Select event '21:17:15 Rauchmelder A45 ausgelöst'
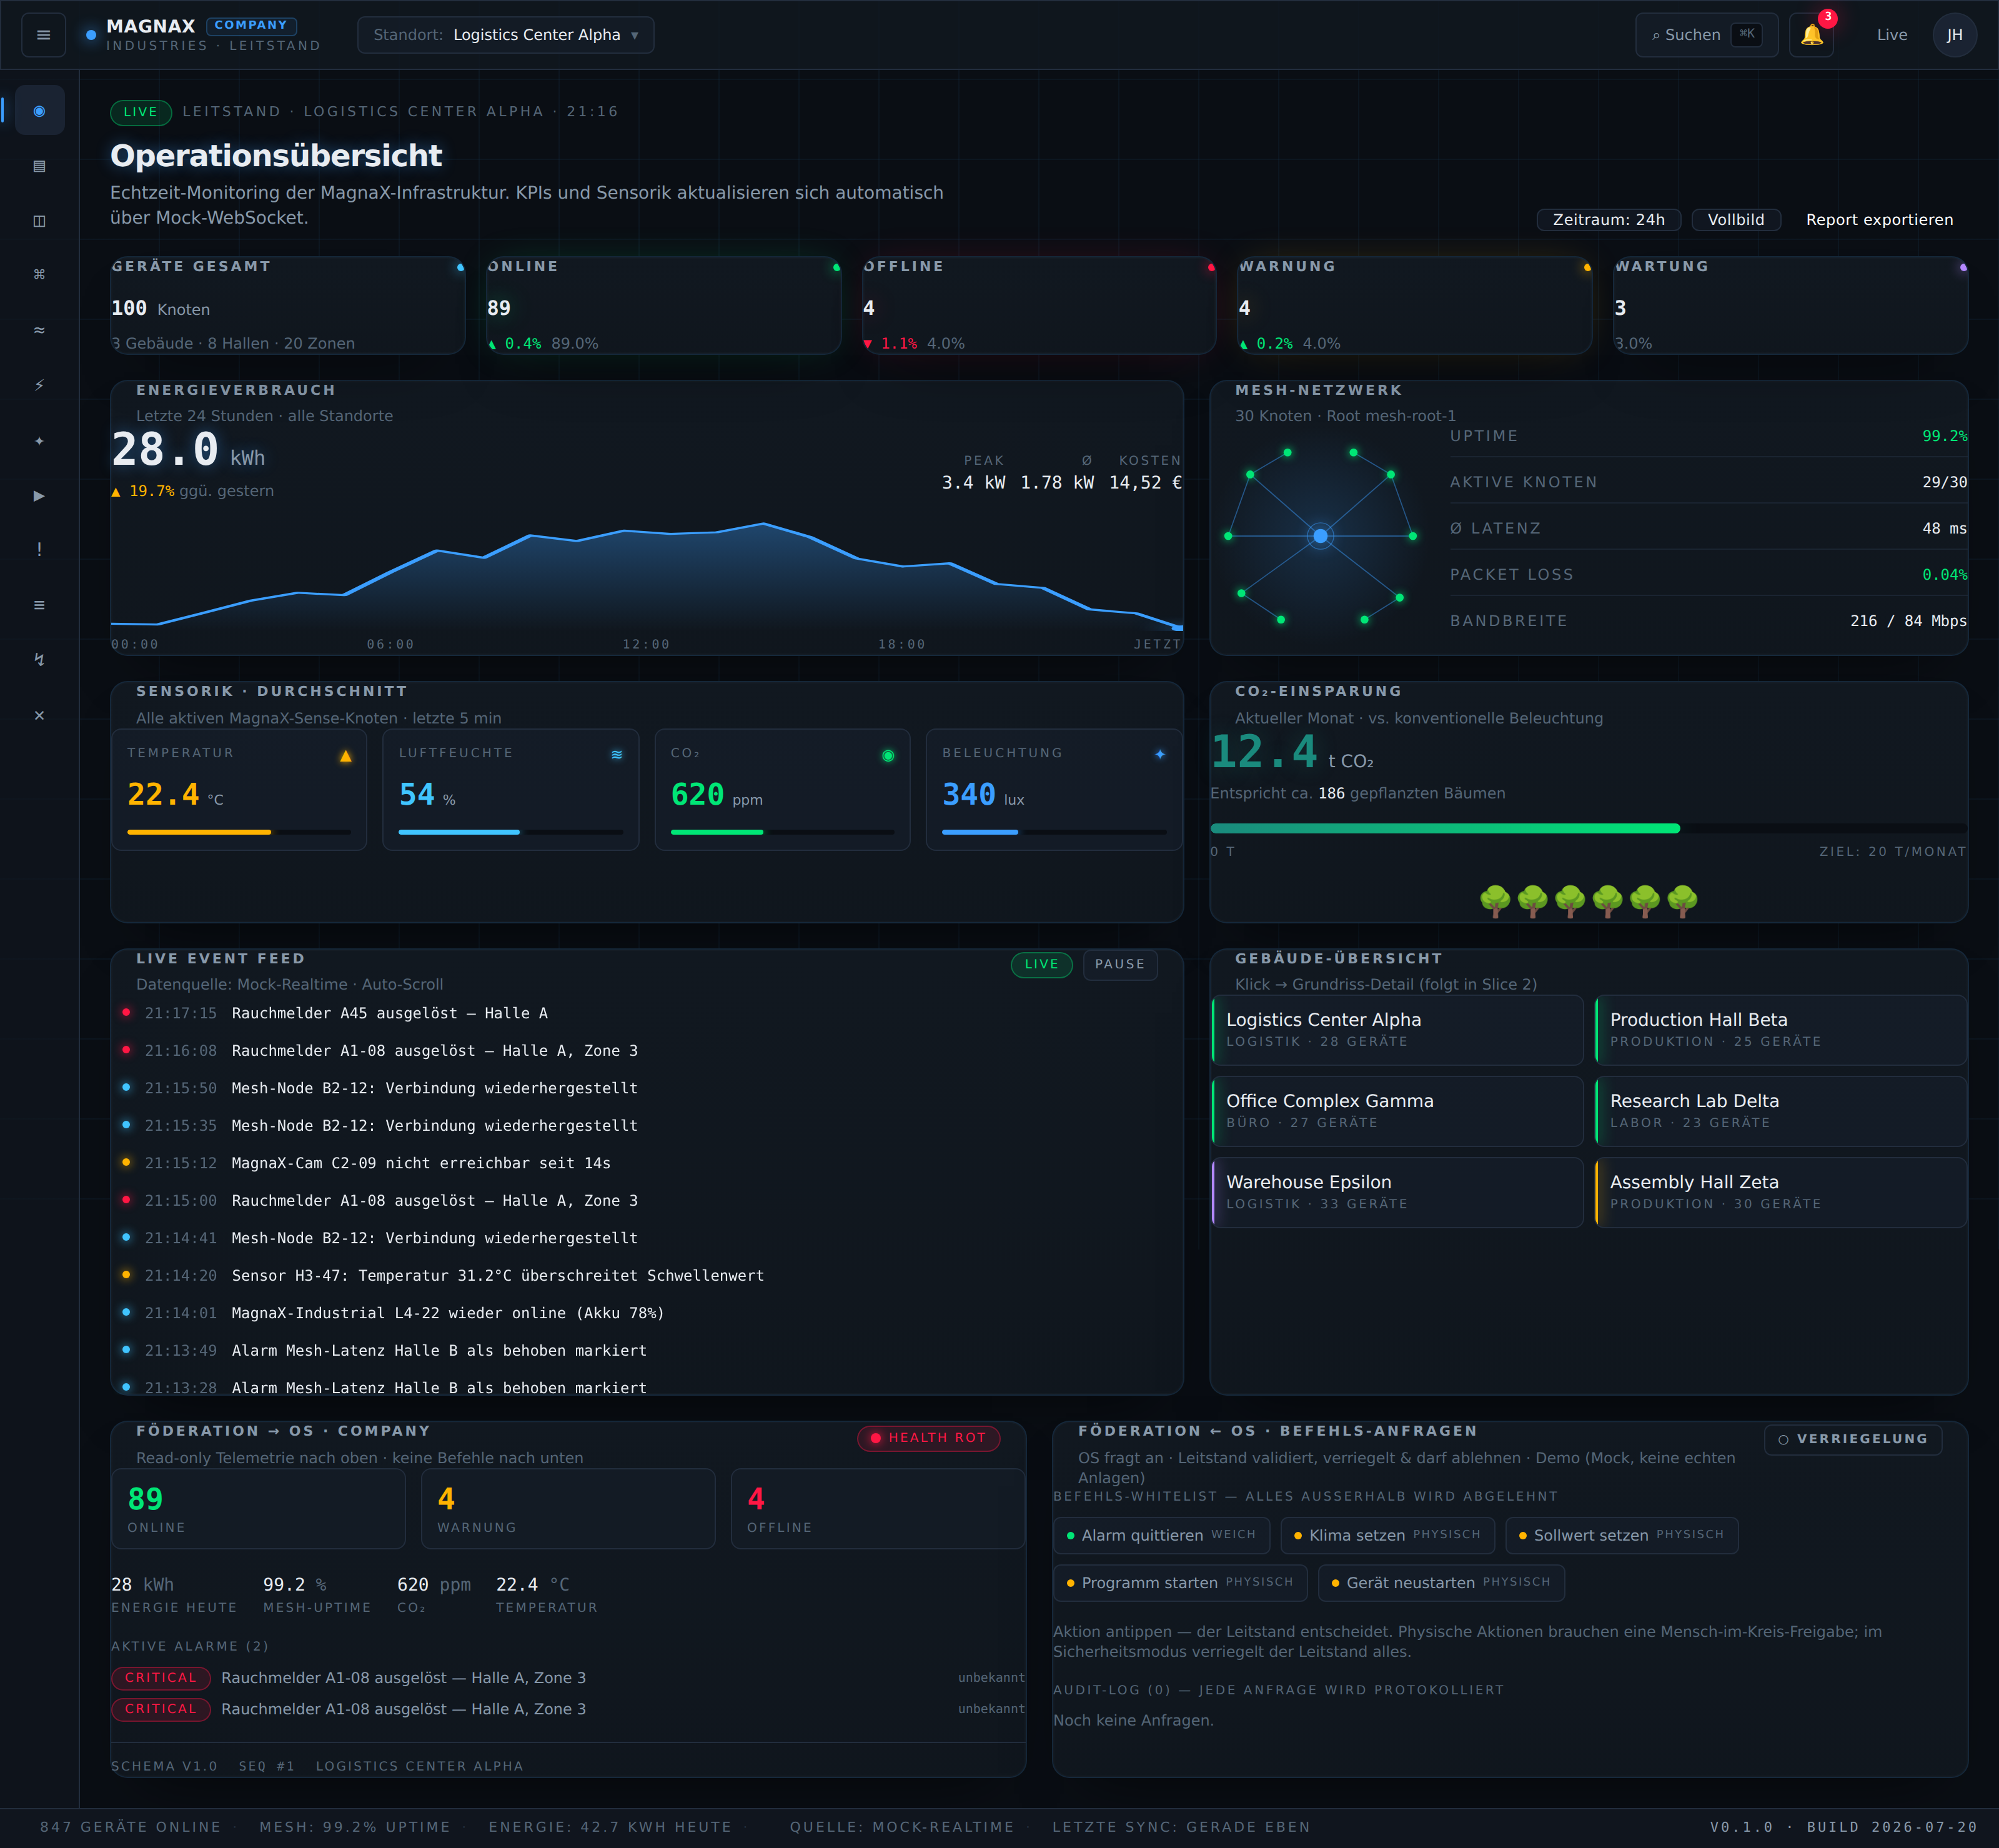Screen dimensions: 1999x1848 coord(647,1013)
